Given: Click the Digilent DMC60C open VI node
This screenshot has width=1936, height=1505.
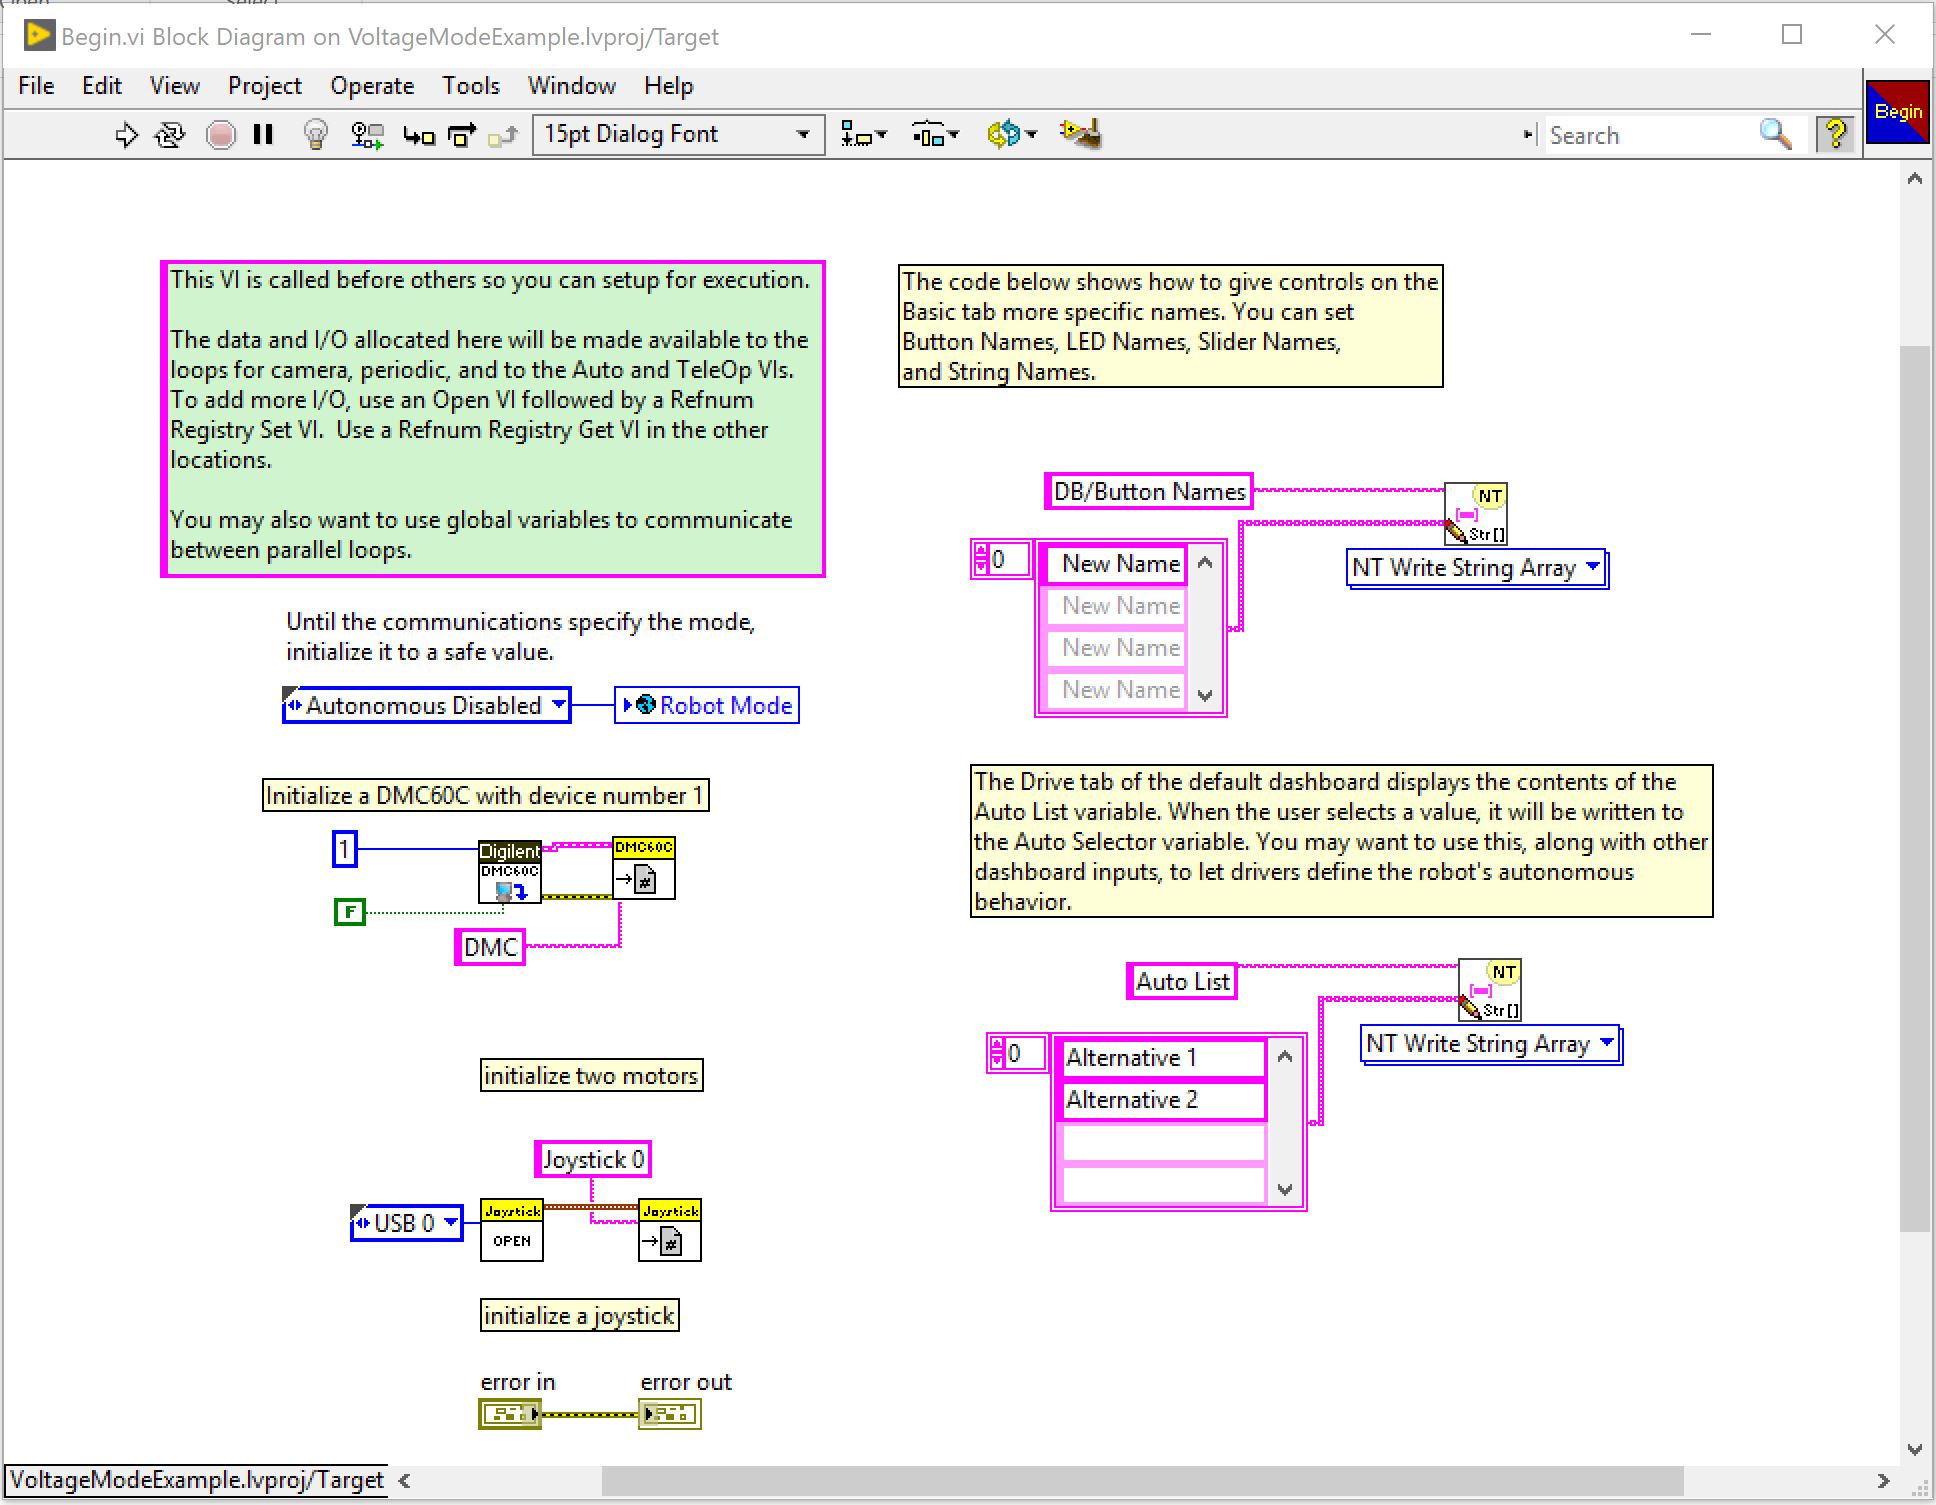Looking at the screenshot, I should 510,871.
